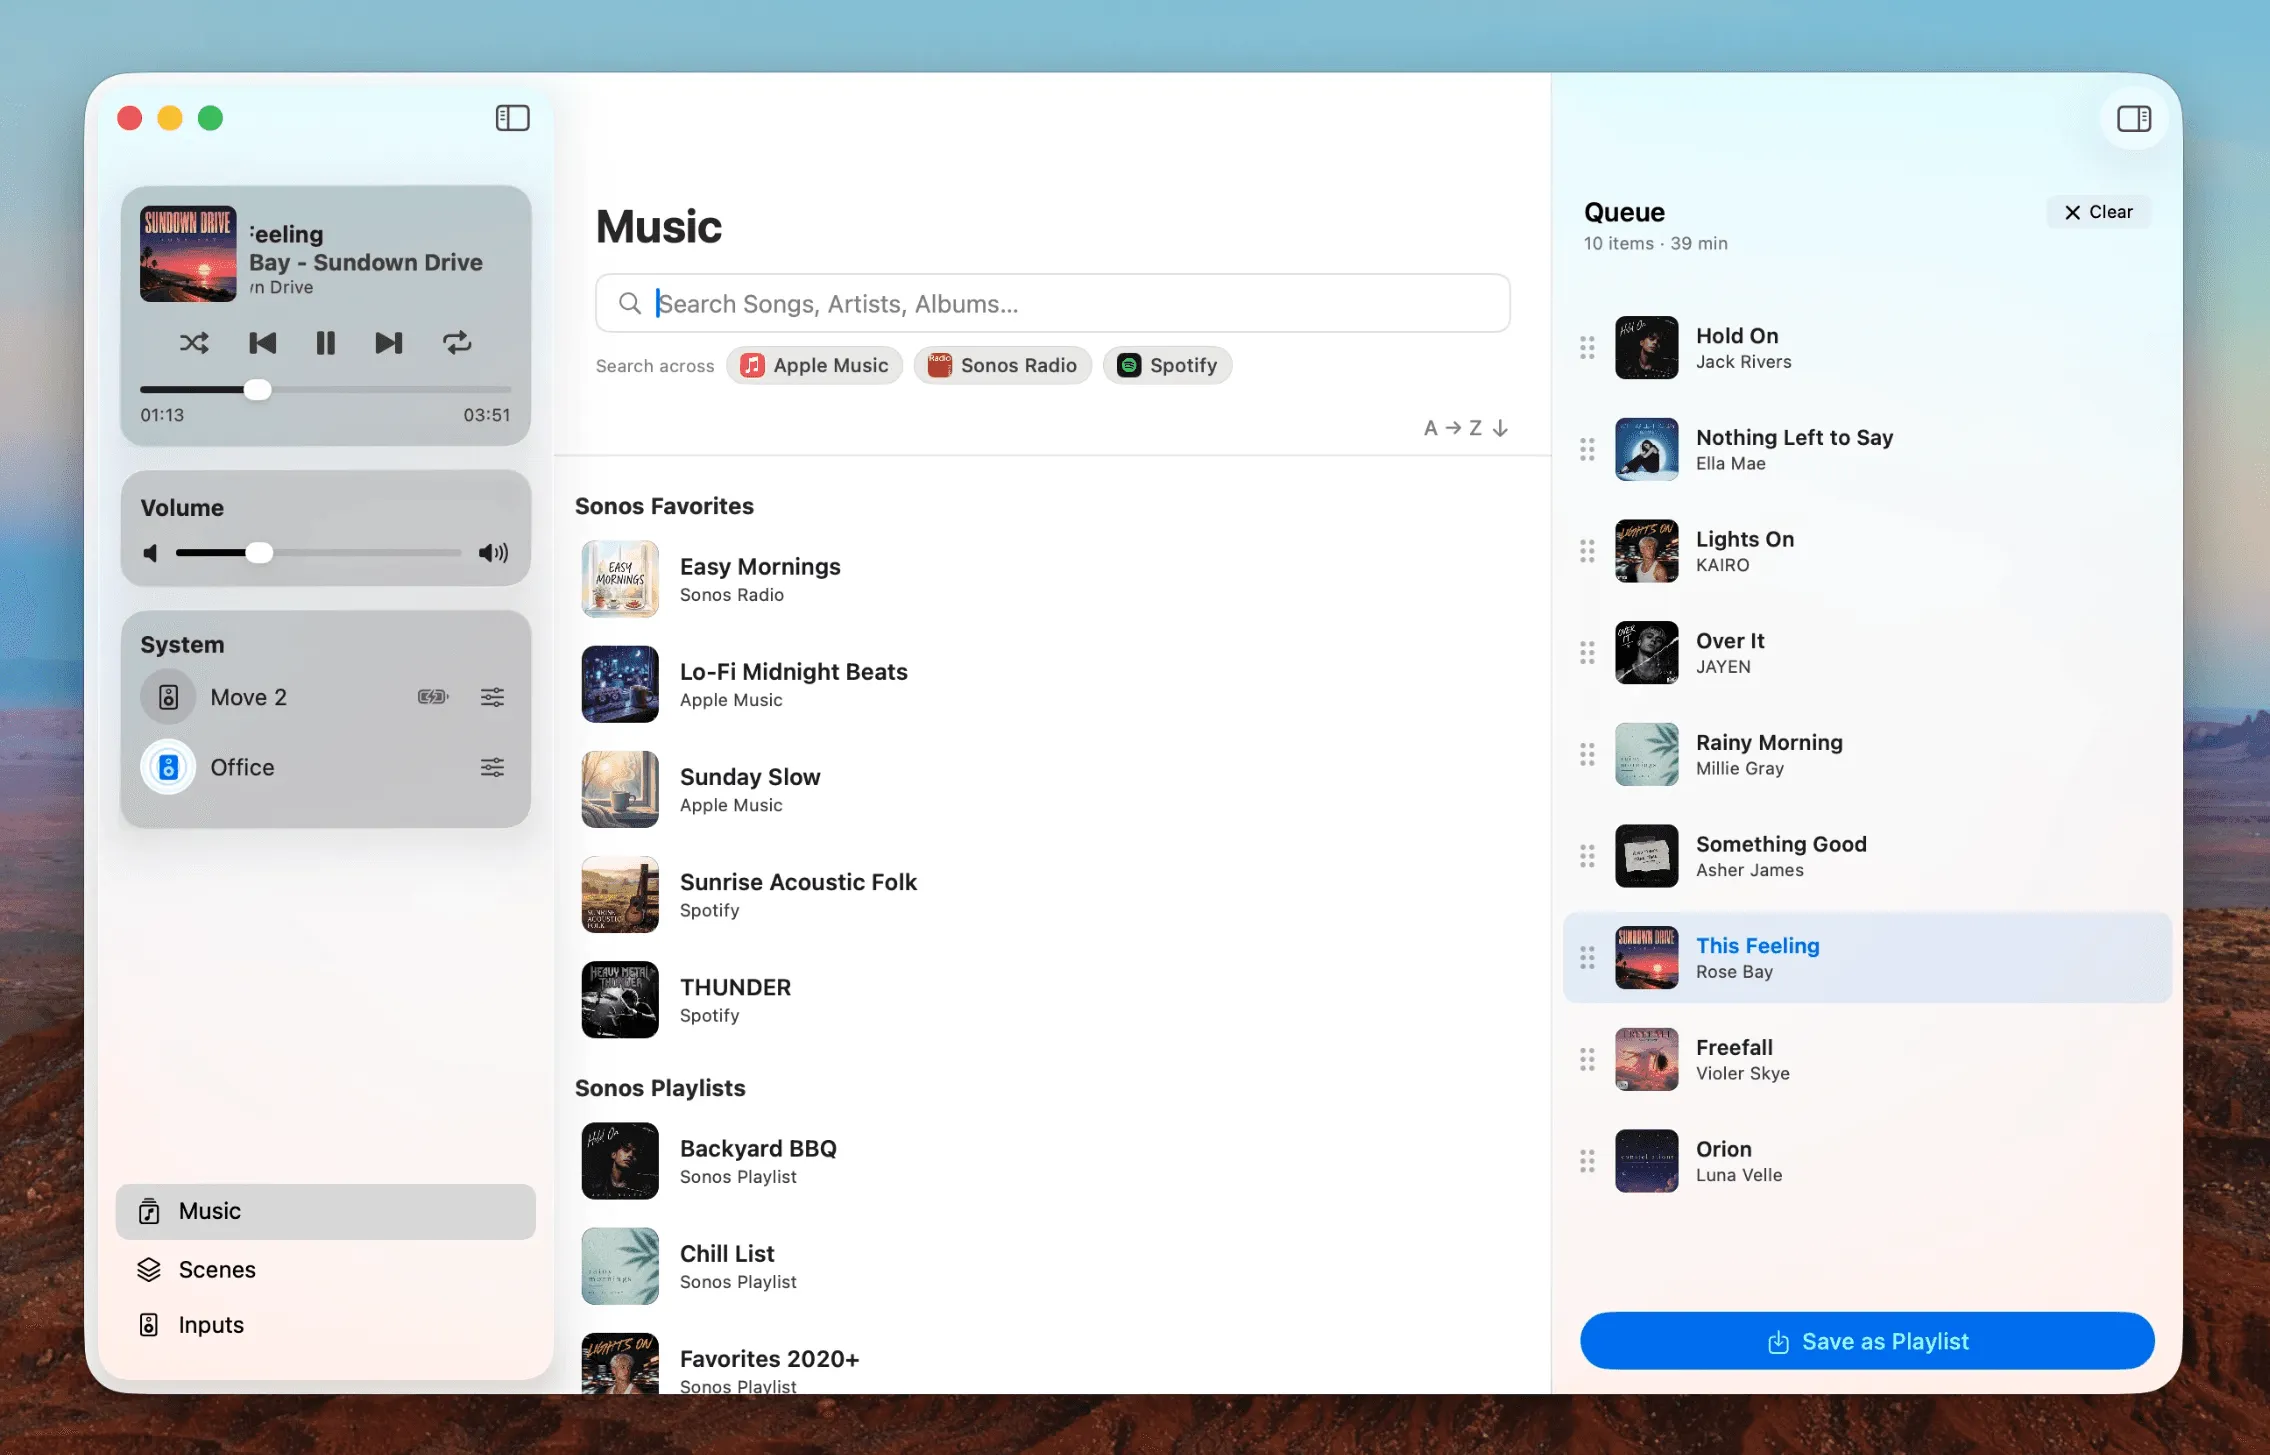Select the Move 2 speaker icon
2270x1455 pixels.
click(x=168, y=697)
